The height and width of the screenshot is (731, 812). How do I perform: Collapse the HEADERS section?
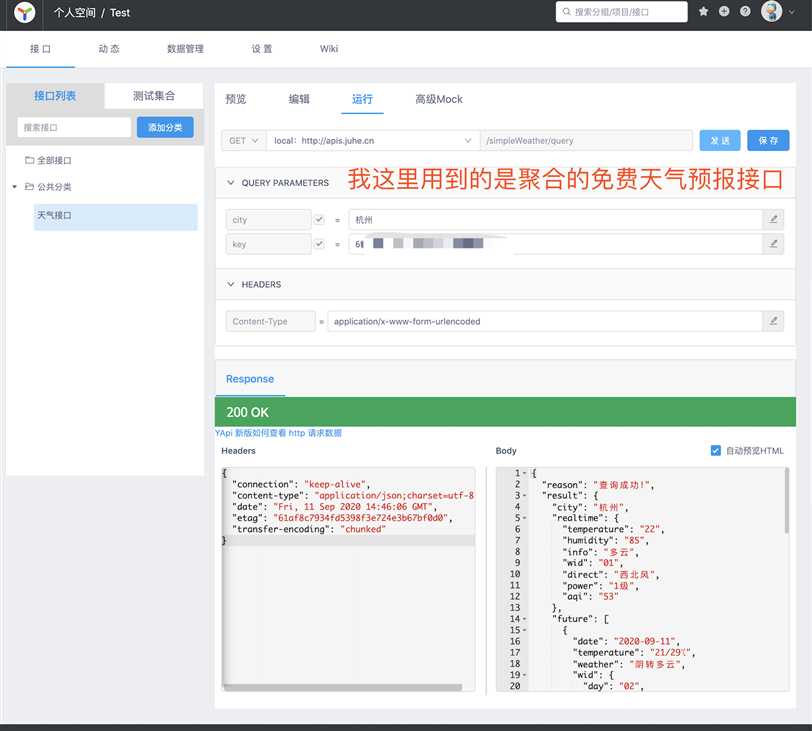pyautogui.click(x=231, y=284)
